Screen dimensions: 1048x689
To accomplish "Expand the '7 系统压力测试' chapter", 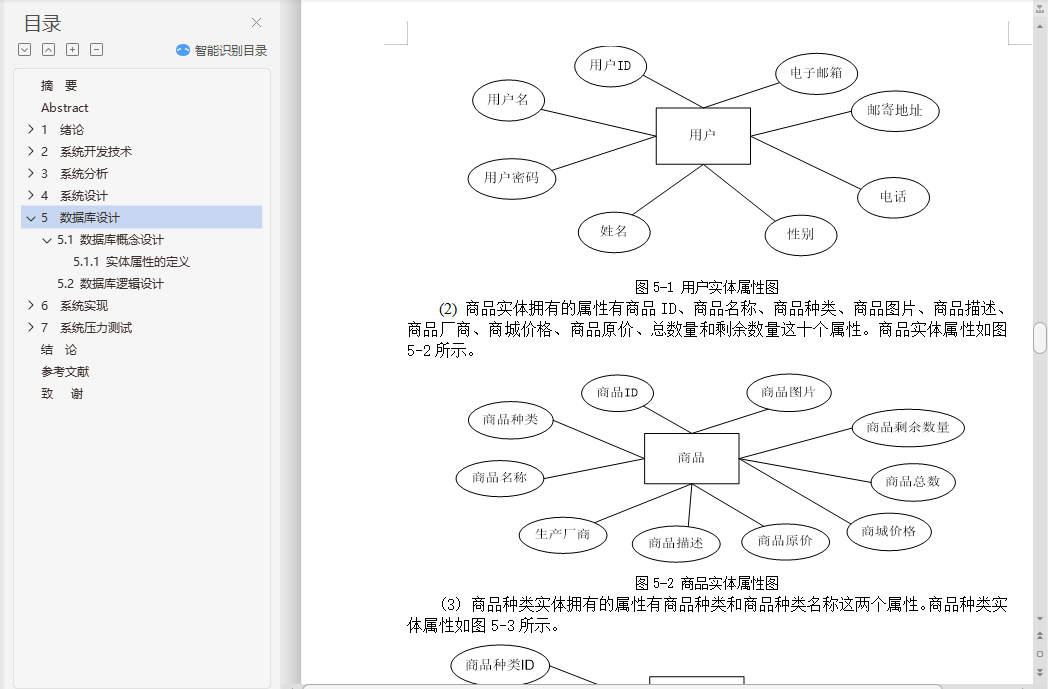I will (x=31, y=327).
